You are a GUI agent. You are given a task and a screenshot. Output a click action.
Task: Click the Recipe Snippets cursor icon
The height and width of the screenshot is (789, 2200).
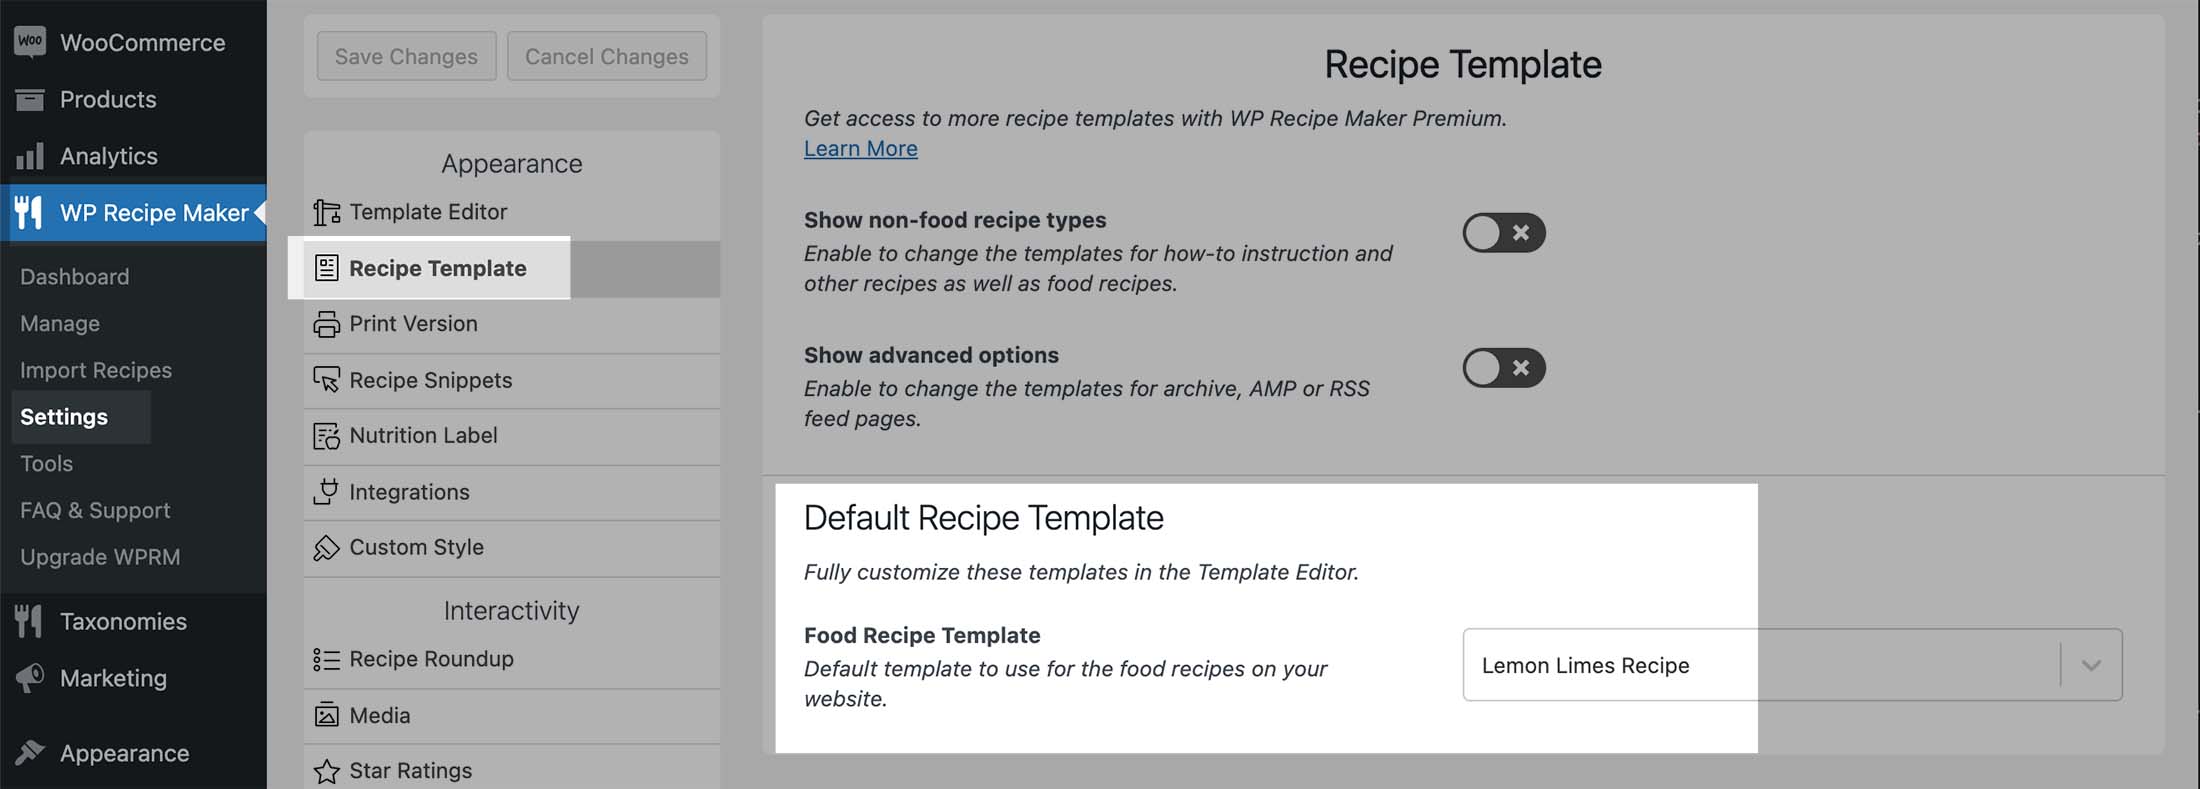click(x=325, y=380)
